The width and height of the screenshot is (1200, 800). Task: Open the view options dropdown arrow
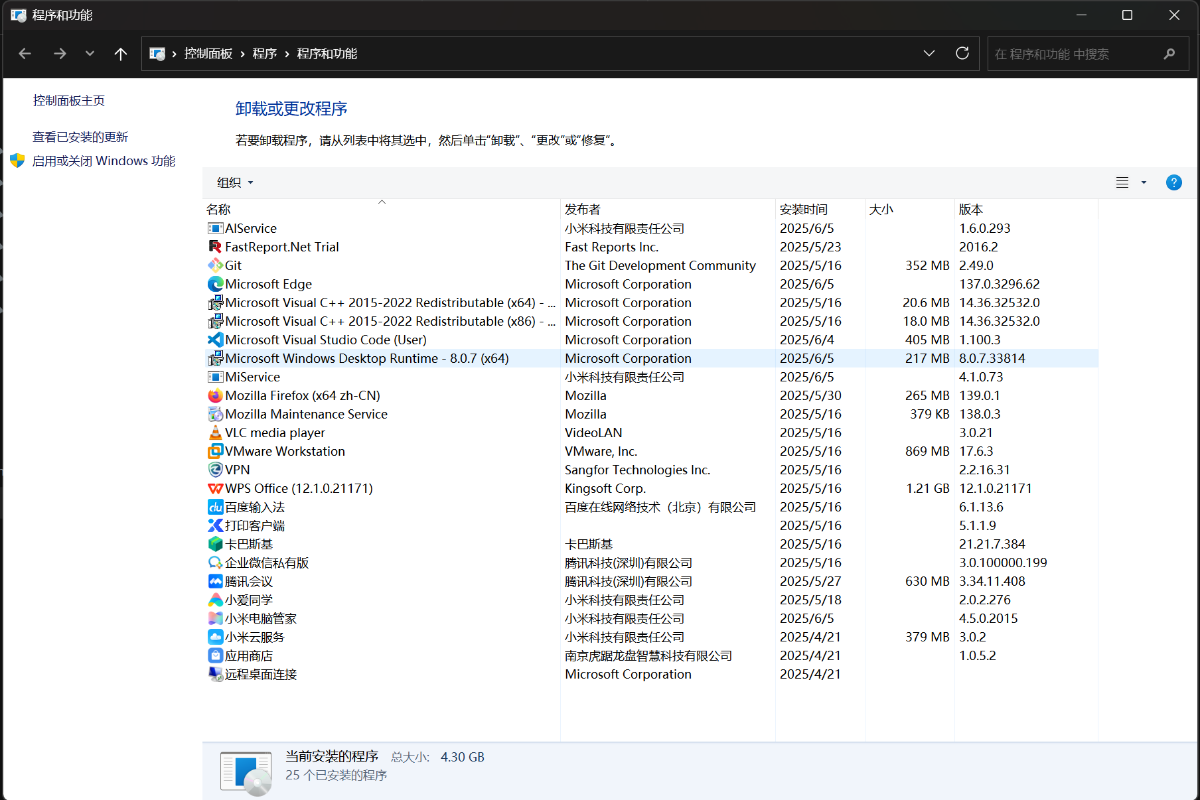1144,182
